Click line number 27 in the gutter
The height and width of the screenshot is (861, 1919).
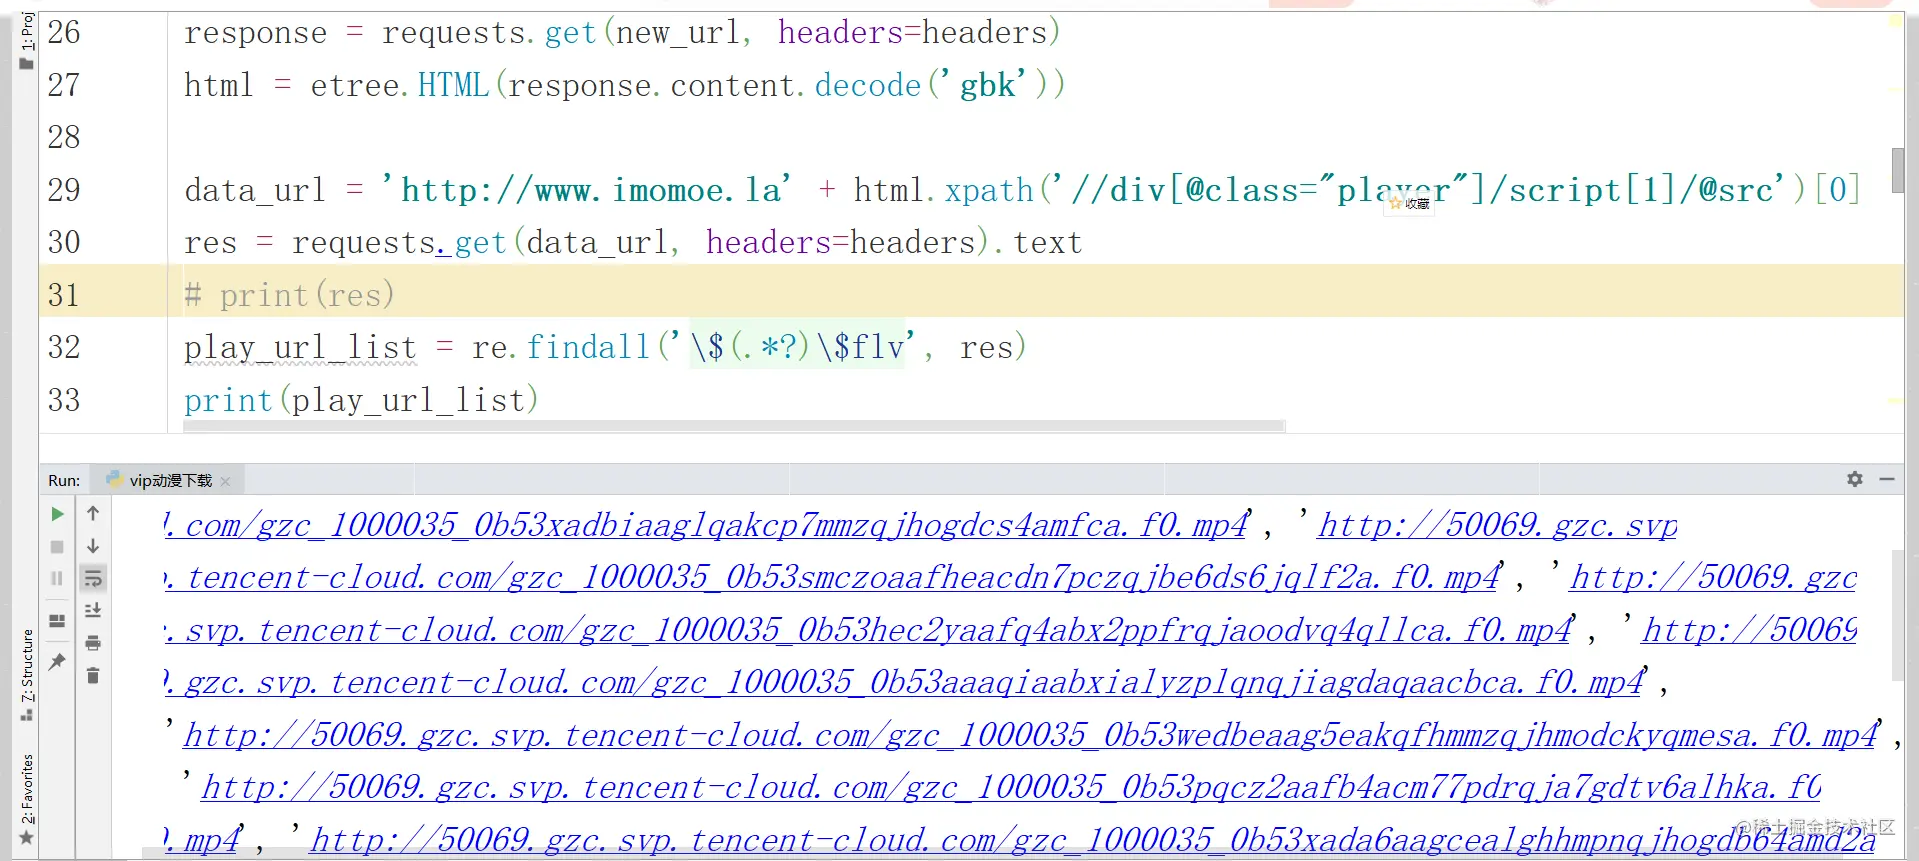point(64,85)
